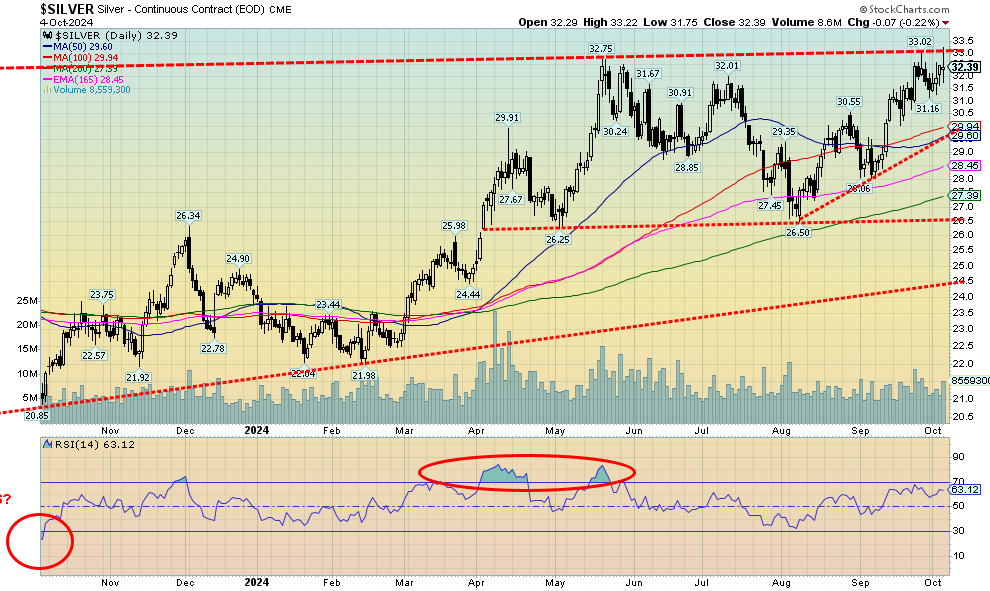Click the volume bars icon in legend
Screen dimensions: 990x591
pos(45,88)
